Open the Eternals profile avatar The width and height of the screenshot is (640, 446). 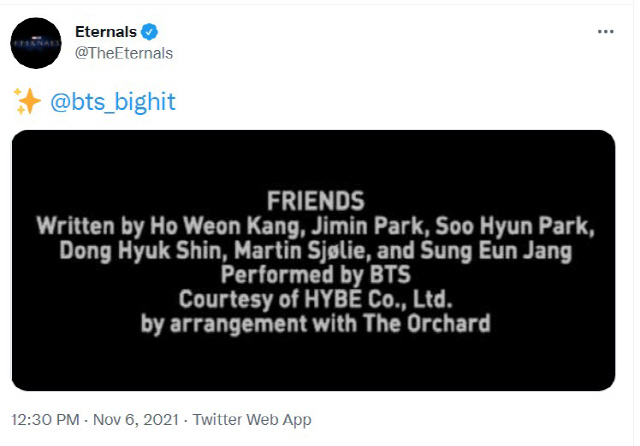pos(38,43)
